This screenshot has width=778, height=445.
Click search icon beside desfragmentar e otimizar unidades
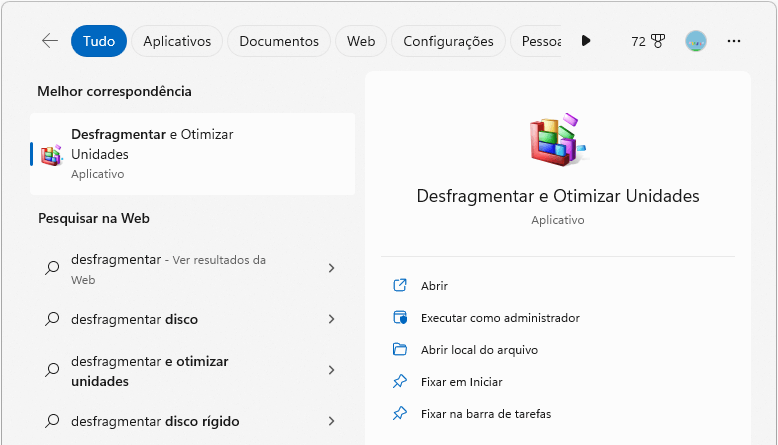[x=52, y=370]
